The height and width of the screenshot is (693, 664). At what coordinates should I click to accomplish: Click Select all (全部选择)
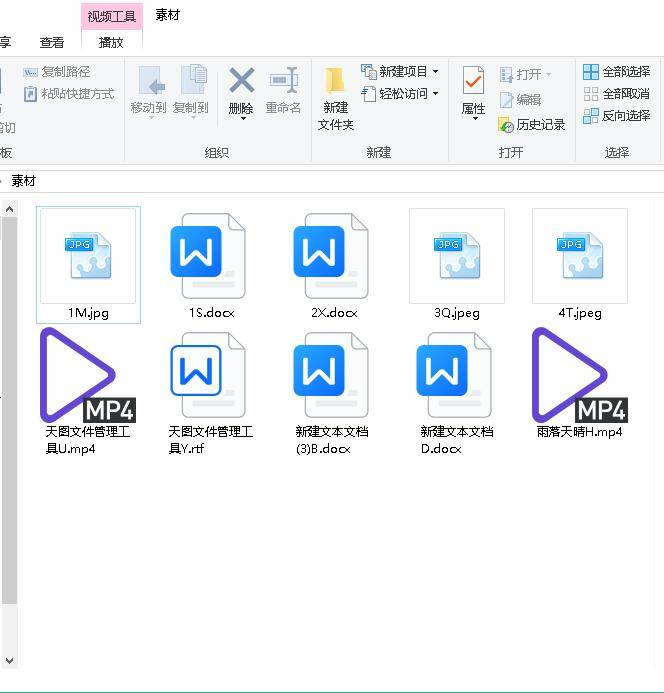(616, 72)
